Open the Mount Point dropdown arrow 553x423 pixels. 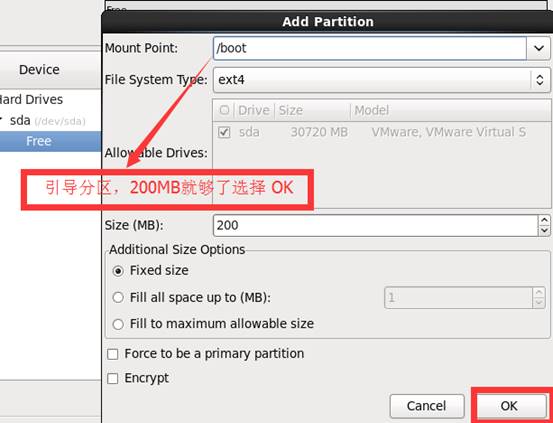(538, 48)
